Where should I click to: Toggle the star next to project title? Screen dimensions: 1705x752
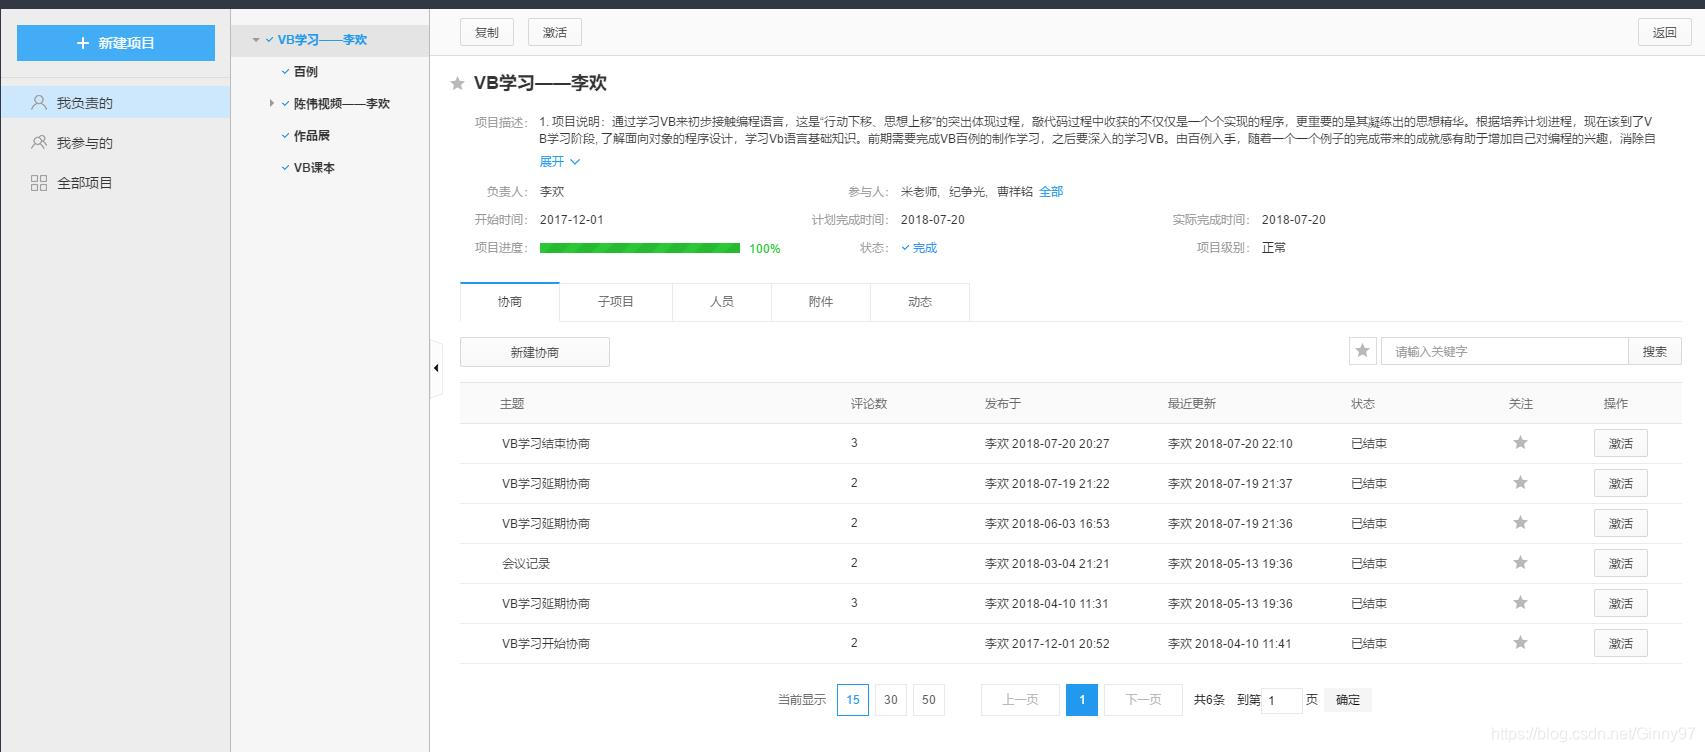coord(457,83)
